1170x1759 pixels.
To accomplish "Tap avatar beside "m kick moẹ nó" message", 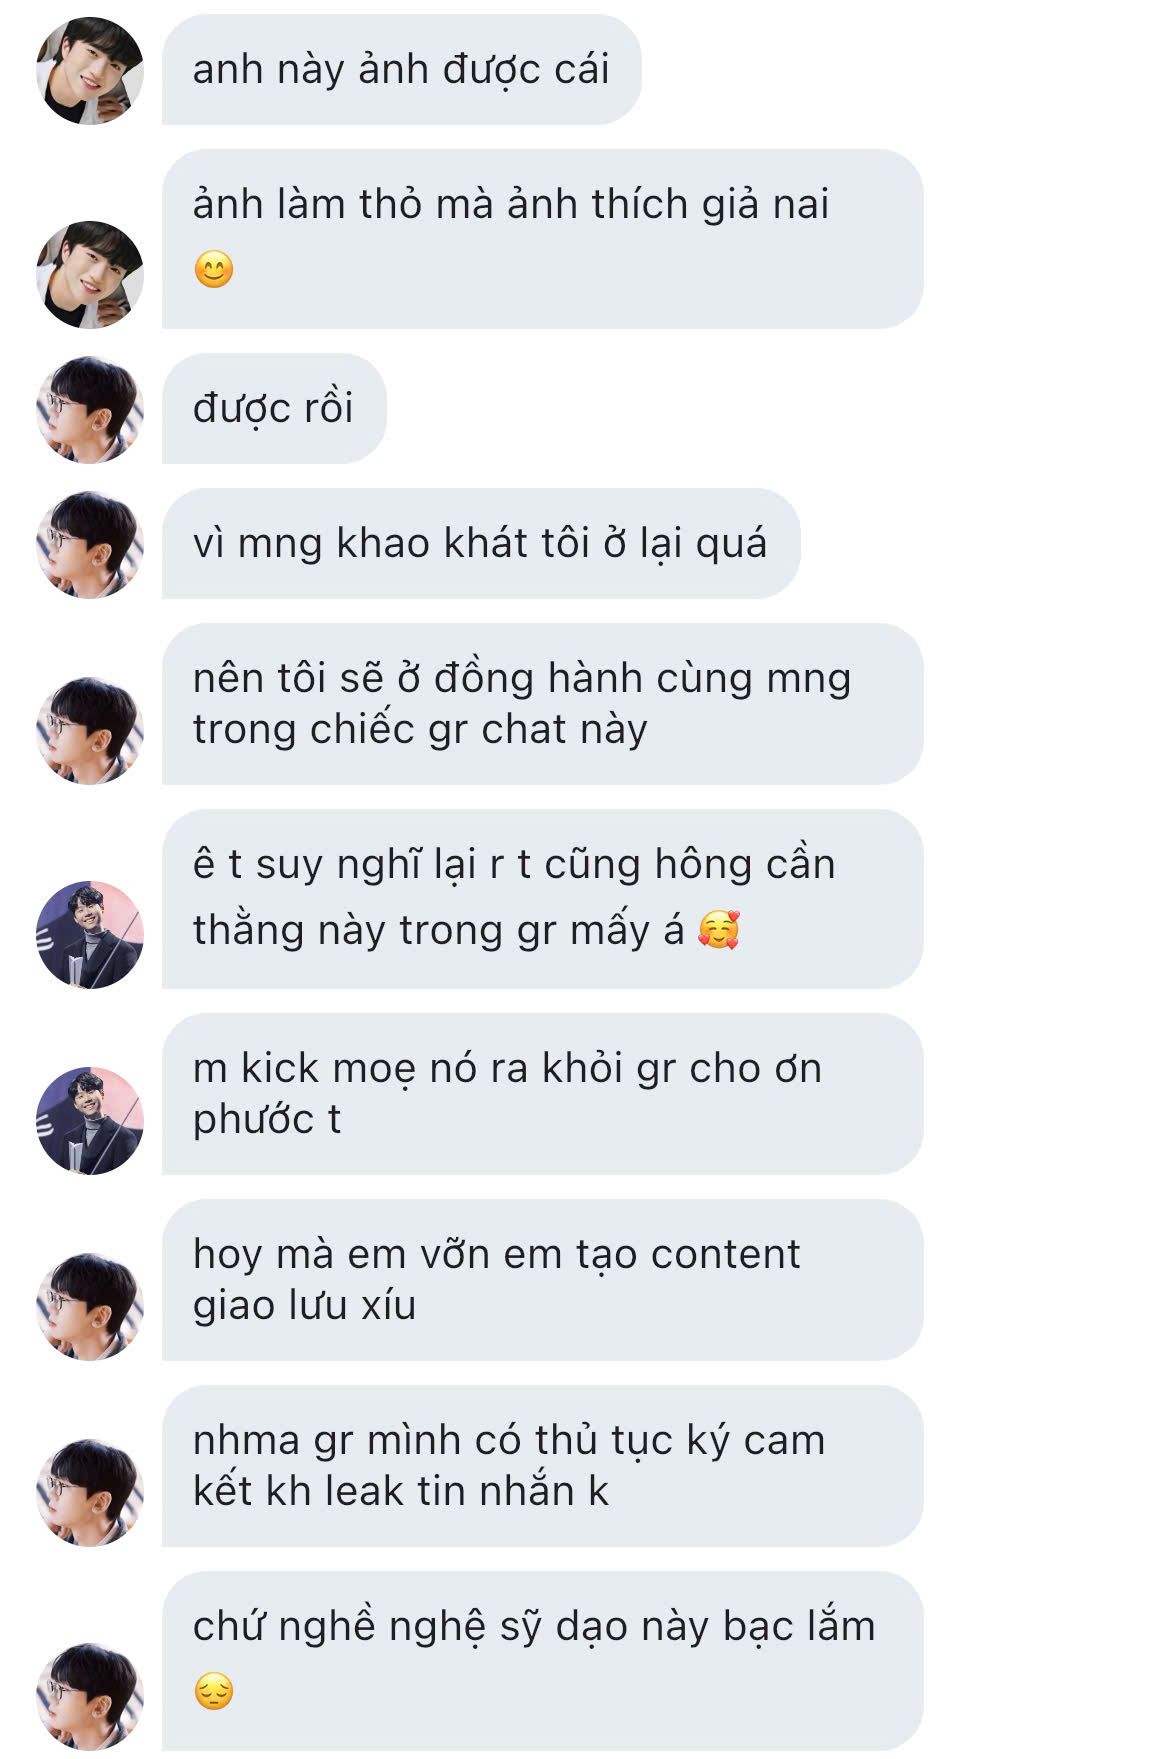I will click(x=90, y=1121).
